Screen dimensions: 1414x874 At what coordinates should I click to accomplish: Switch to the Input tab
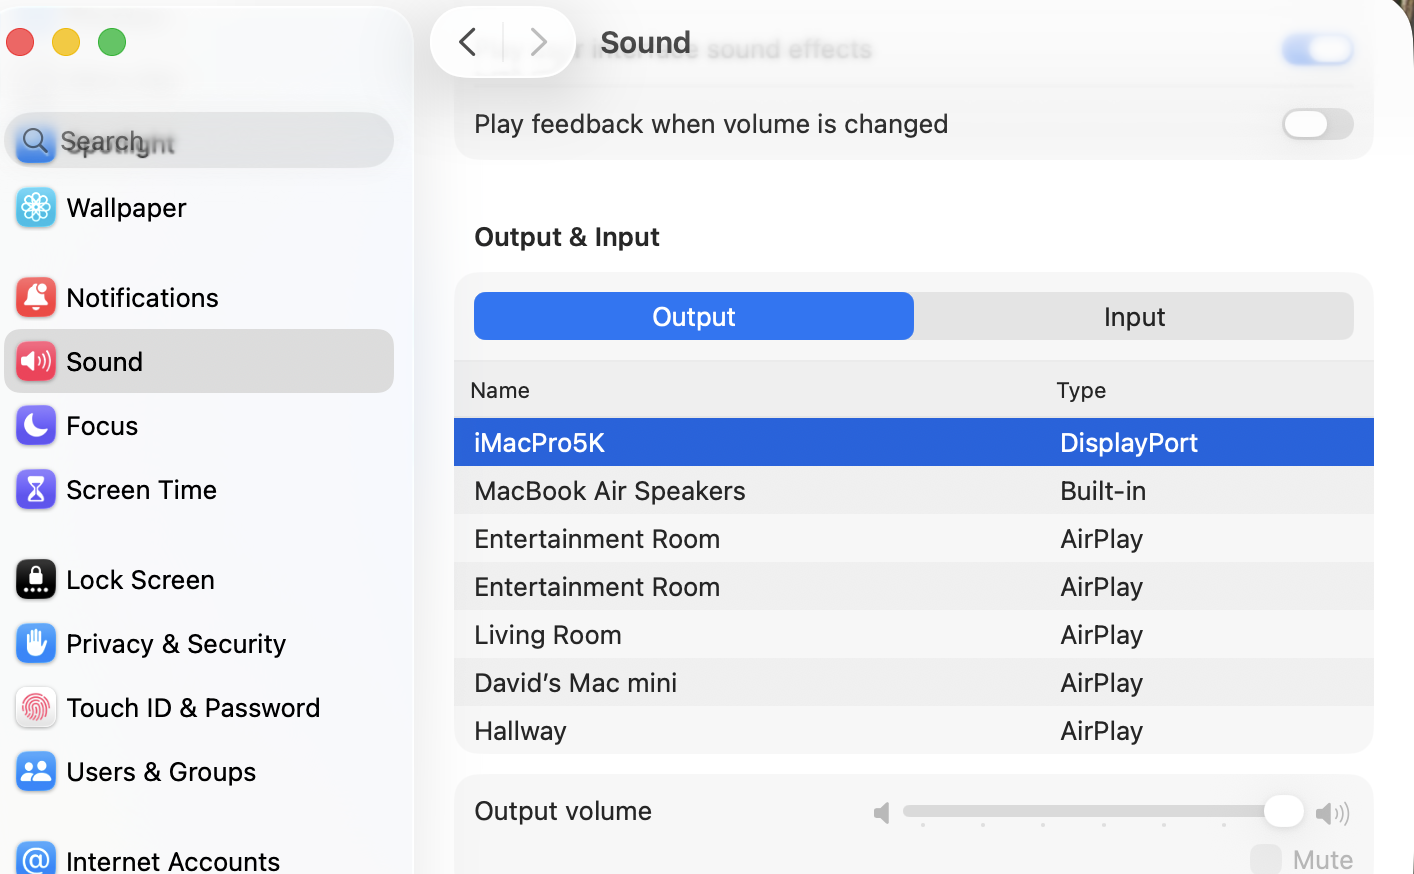tap(1134, 316)
